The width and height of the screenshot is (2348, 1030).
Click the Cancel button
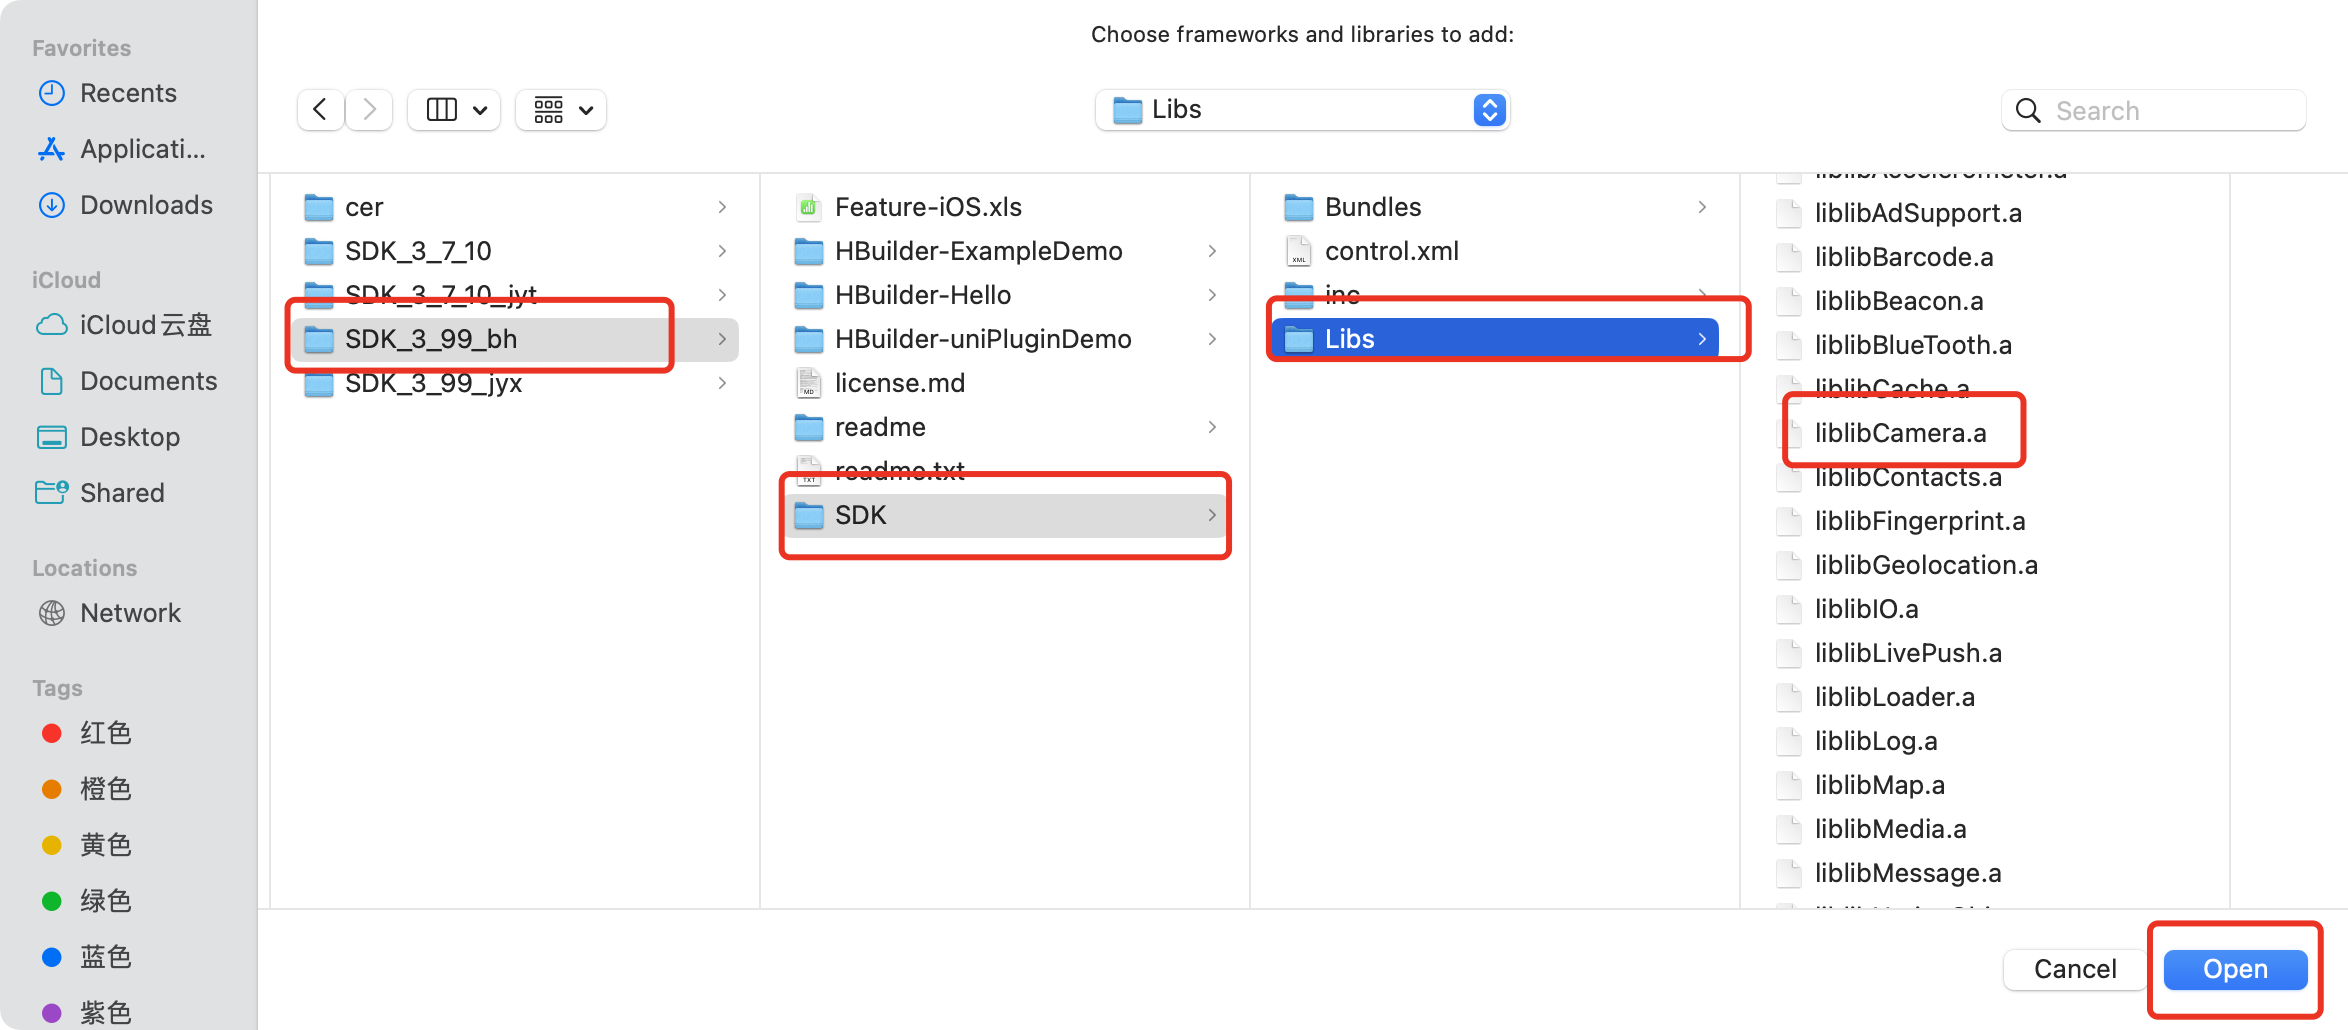(2074, 969)
